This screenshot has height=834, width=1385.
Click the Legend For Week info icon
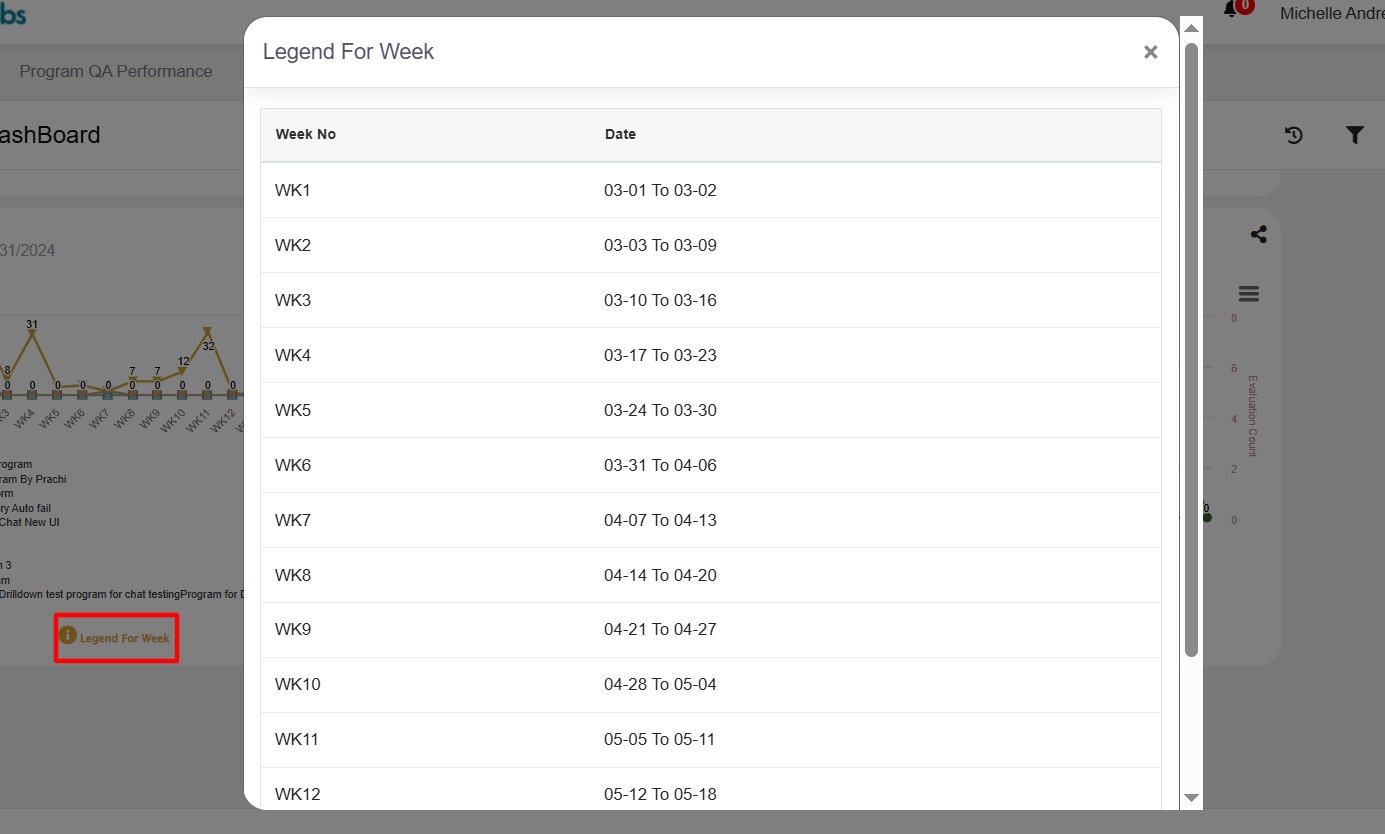pos(68,635)
